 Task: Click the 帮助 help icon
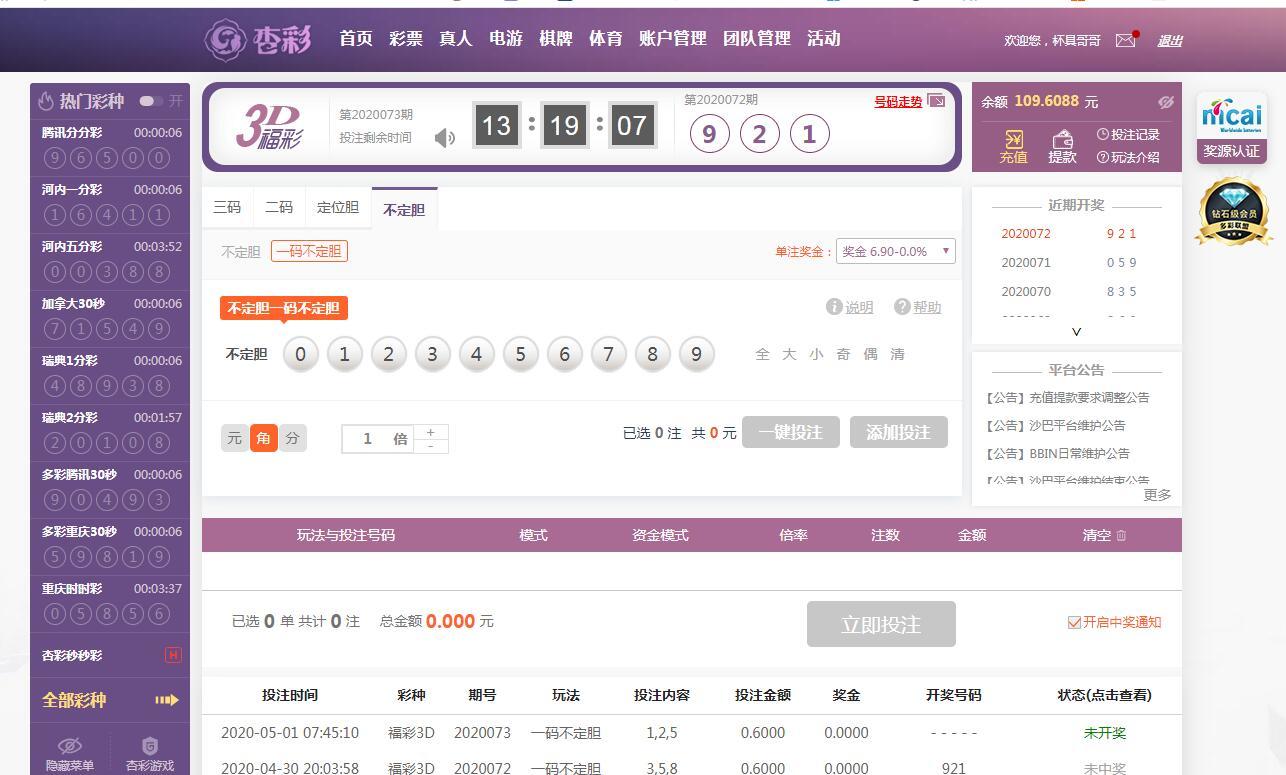902,307
